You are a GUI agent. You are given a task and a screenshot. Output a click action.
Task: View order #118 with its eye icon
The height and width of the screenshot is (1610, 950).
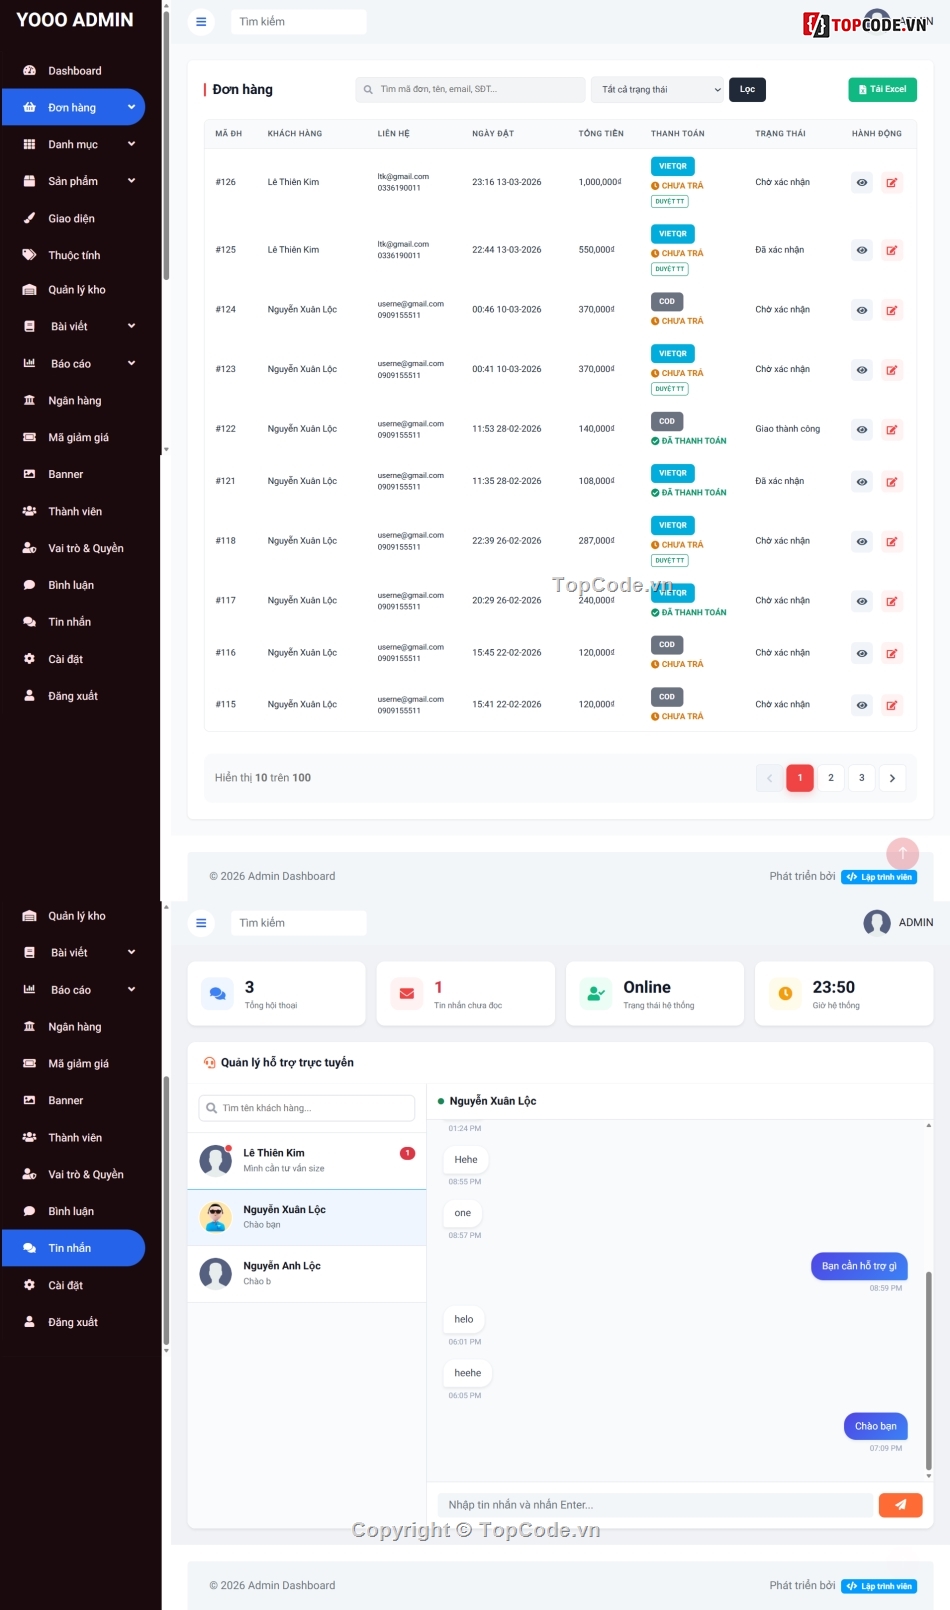pos(861,541)
